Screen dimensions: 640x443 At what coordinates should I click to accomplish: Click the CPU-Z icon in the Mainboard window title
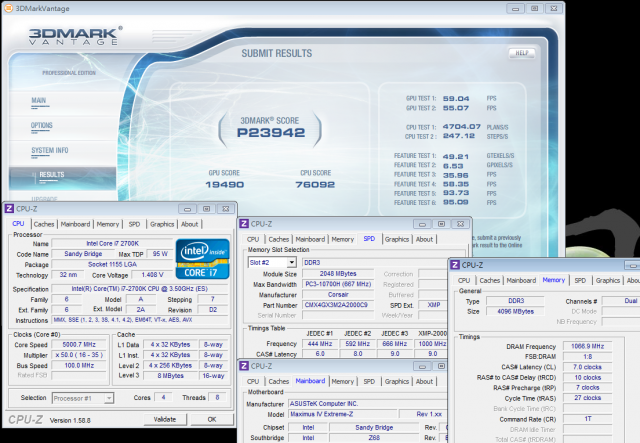pyautogui.click(x=244, y=366)
